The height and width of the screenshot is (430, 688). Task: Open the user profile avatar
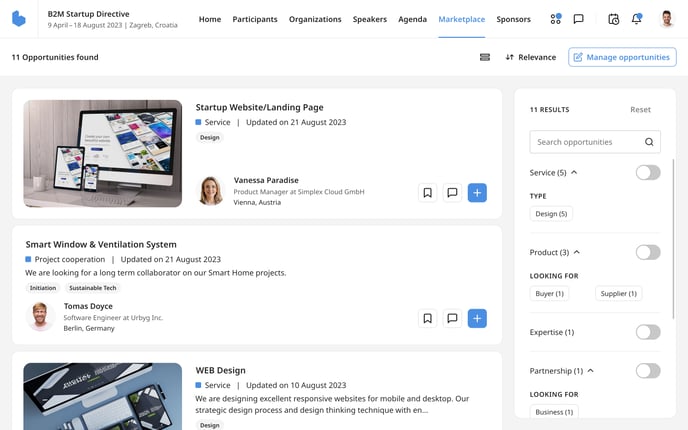[667, 19]
